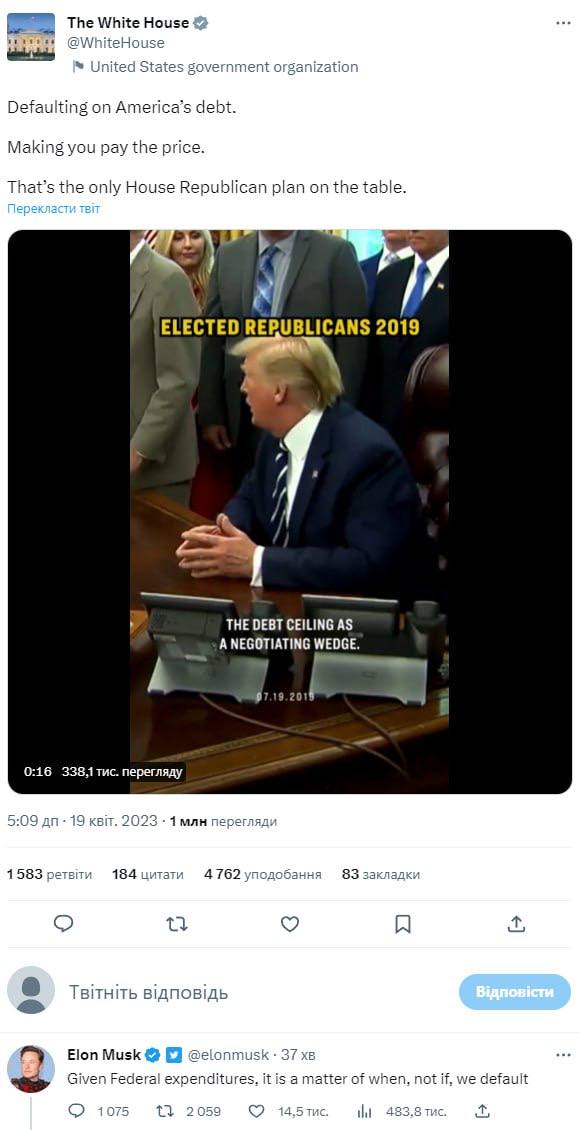Click the Відповісти reply button
Viewport: 580px width, 1130px height.
pyautogui.click(x=515, y=992)
